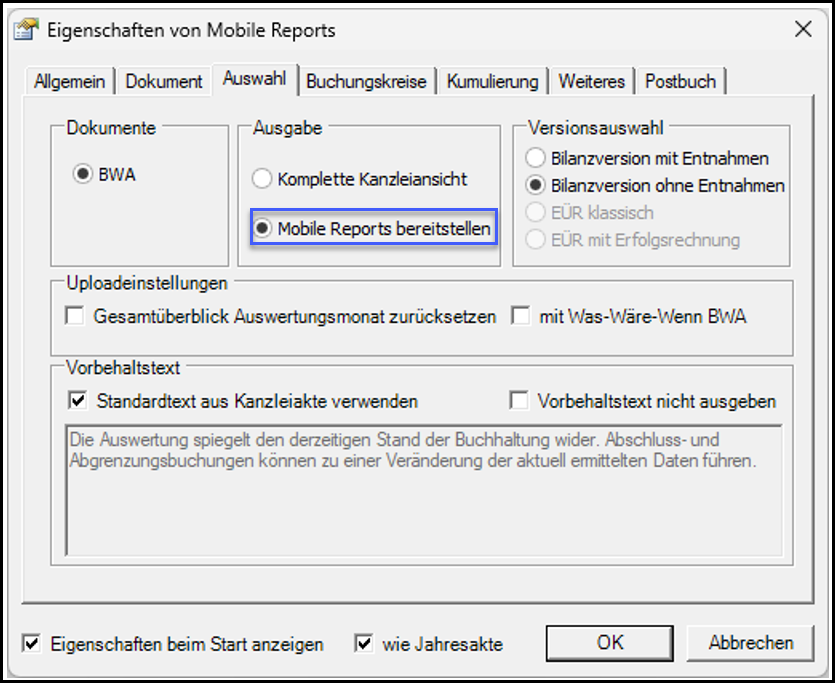Confirm settings with the OK button

pyautogui.click(x=610, y=643)
